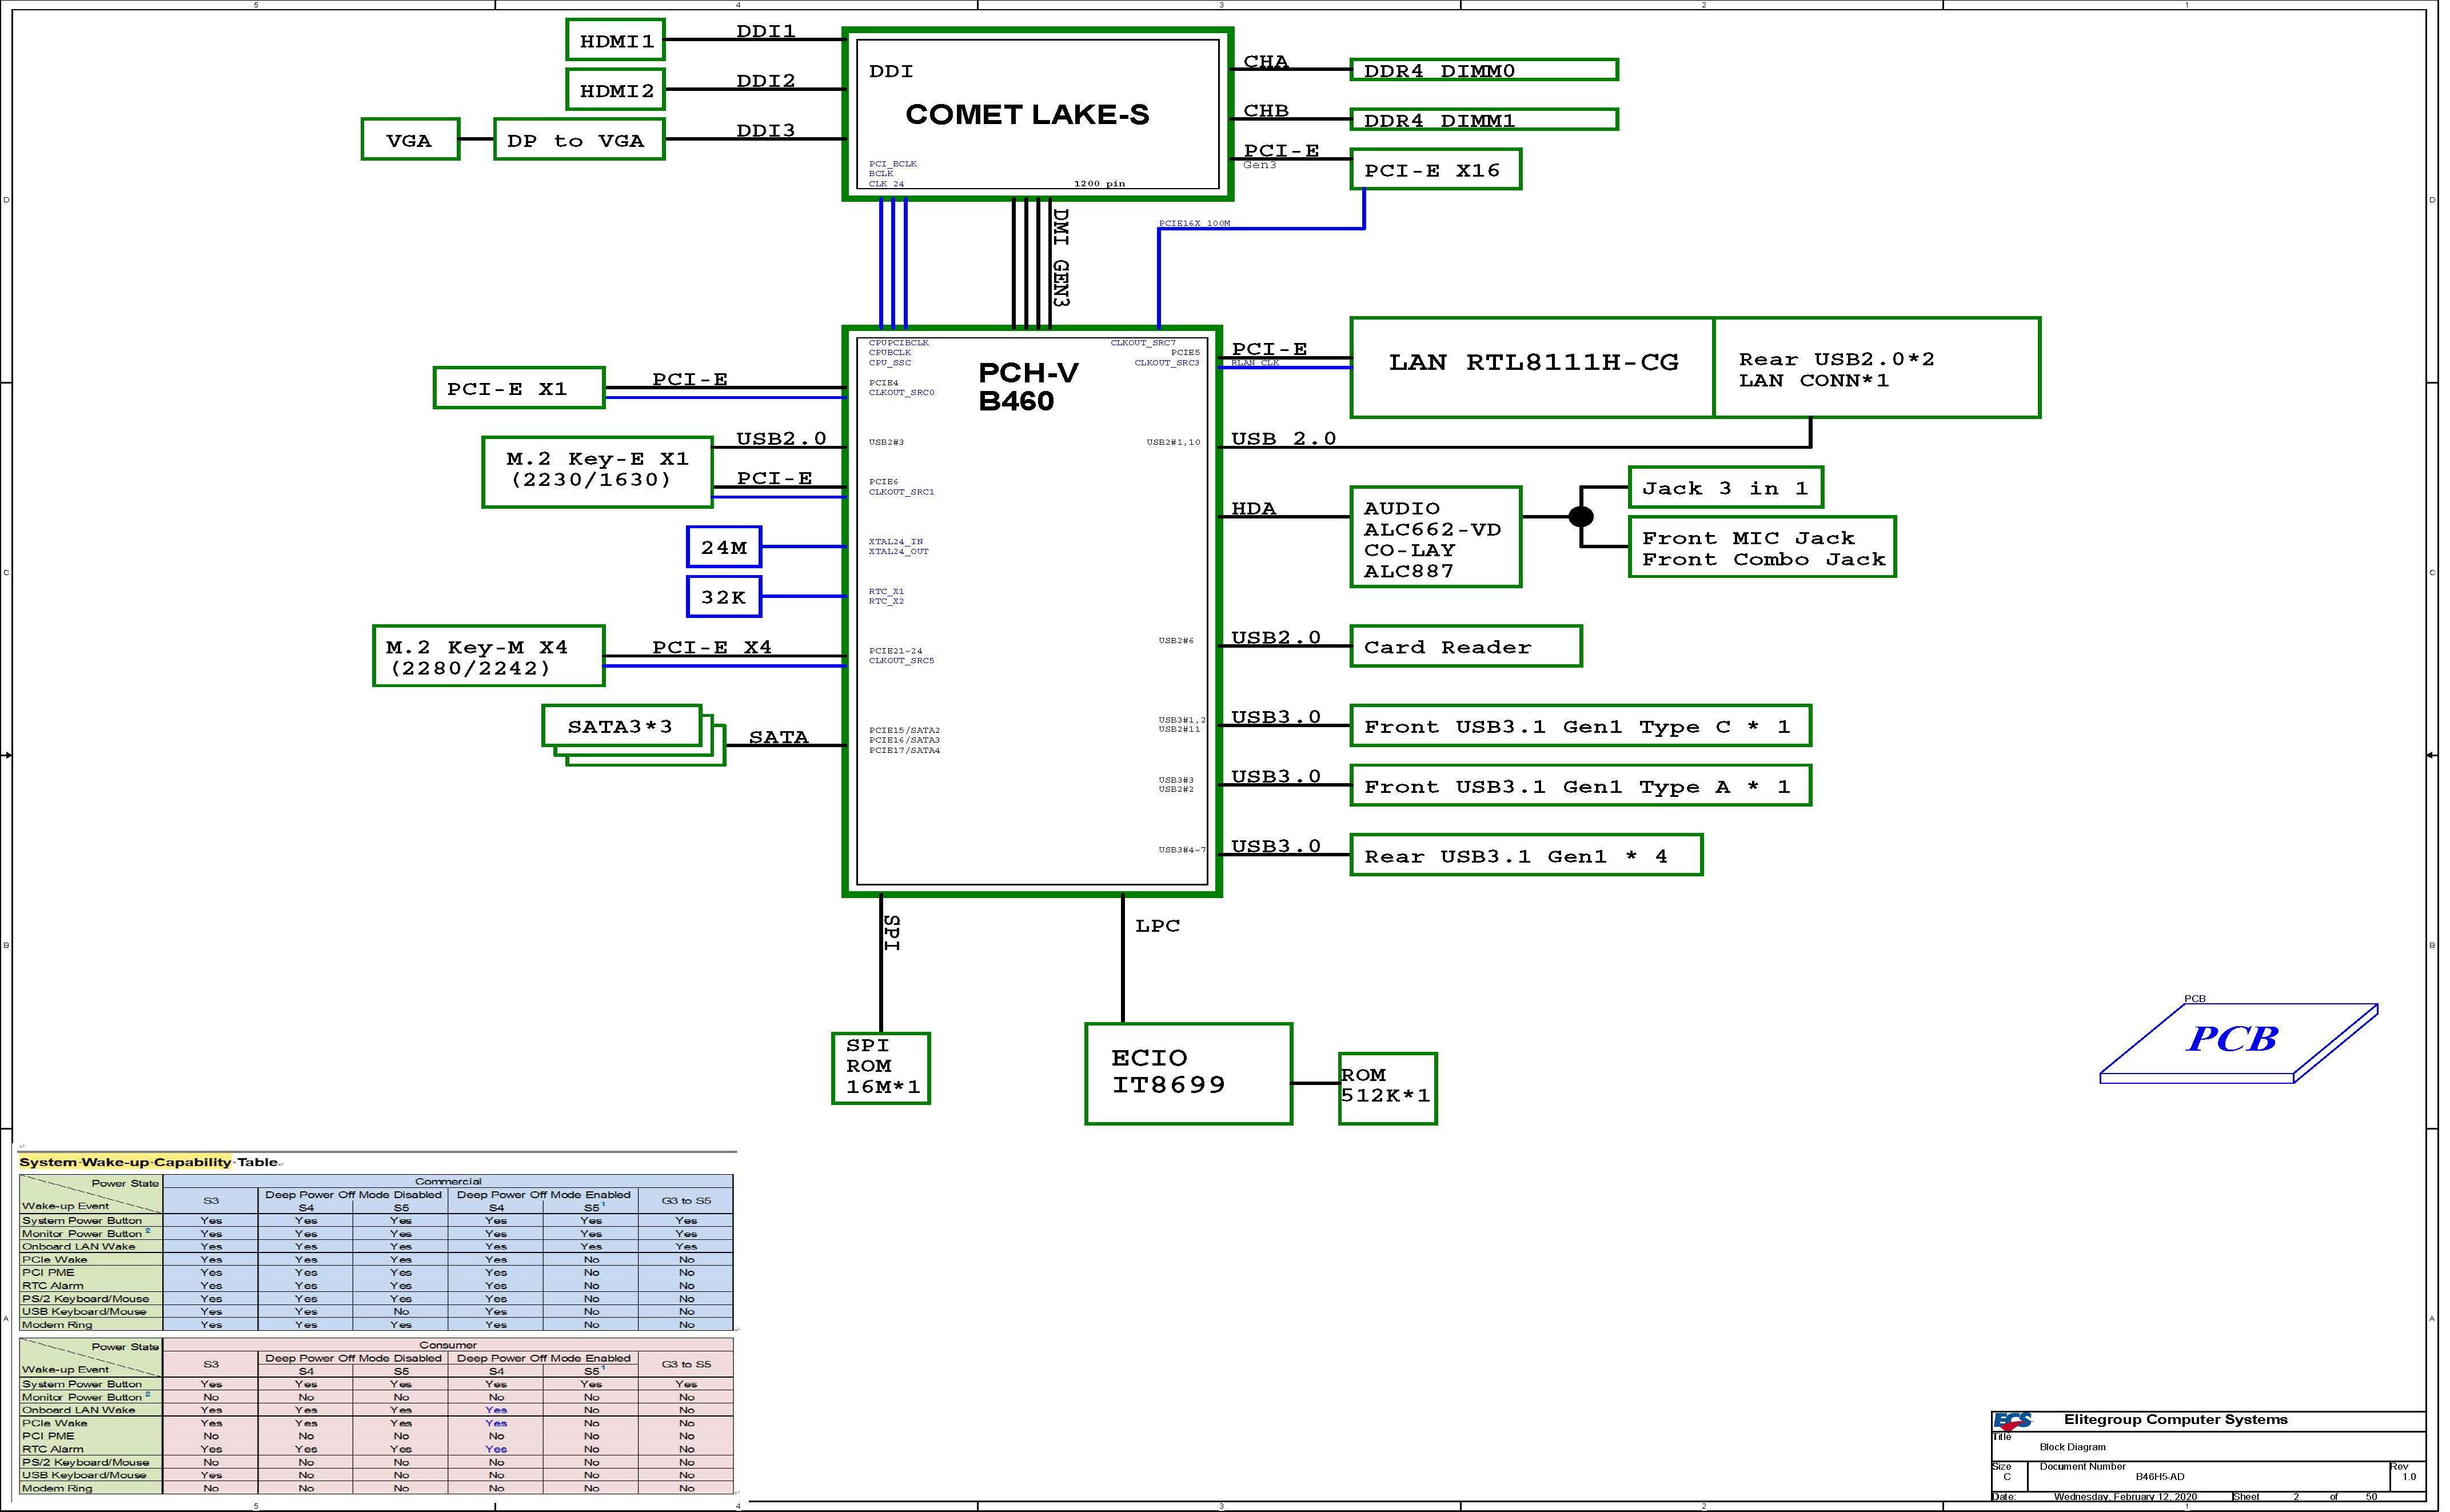Select the Block Diagram title text
The image size is (2450, 1512).
coord(2073,1447)
